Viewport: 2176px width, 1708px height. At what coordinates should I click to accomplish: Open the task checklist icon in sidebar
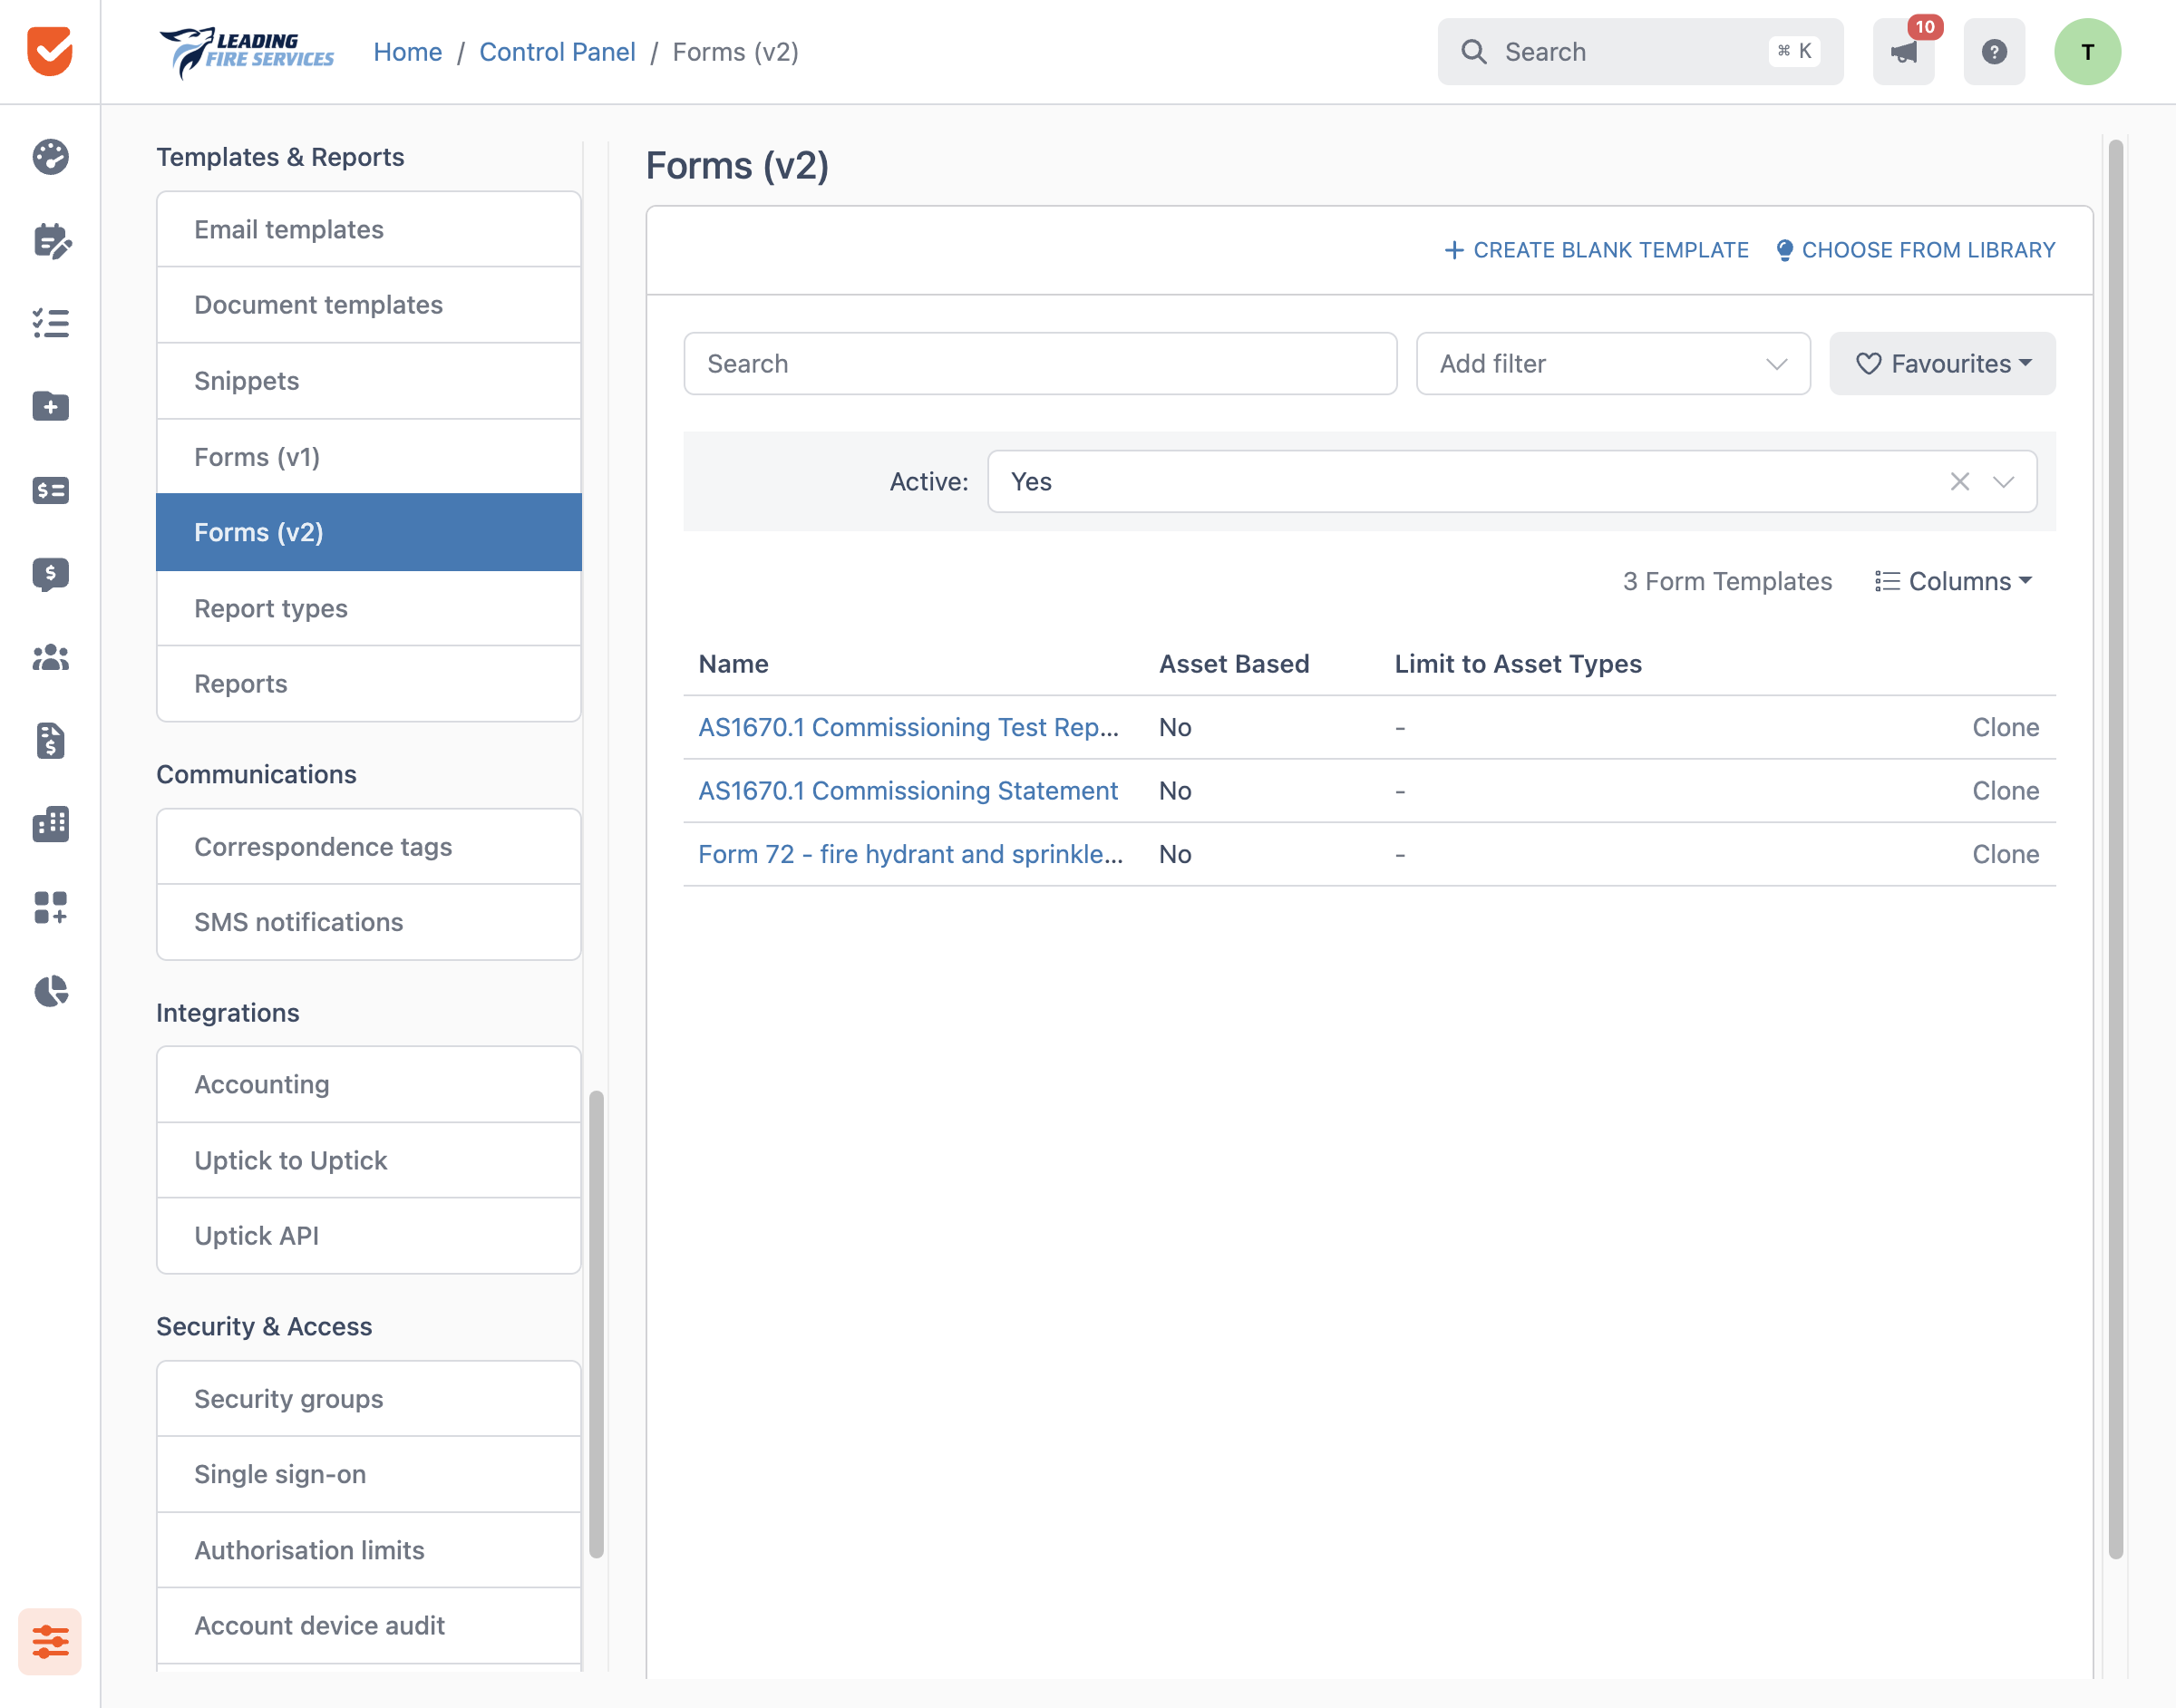(50, 323)
